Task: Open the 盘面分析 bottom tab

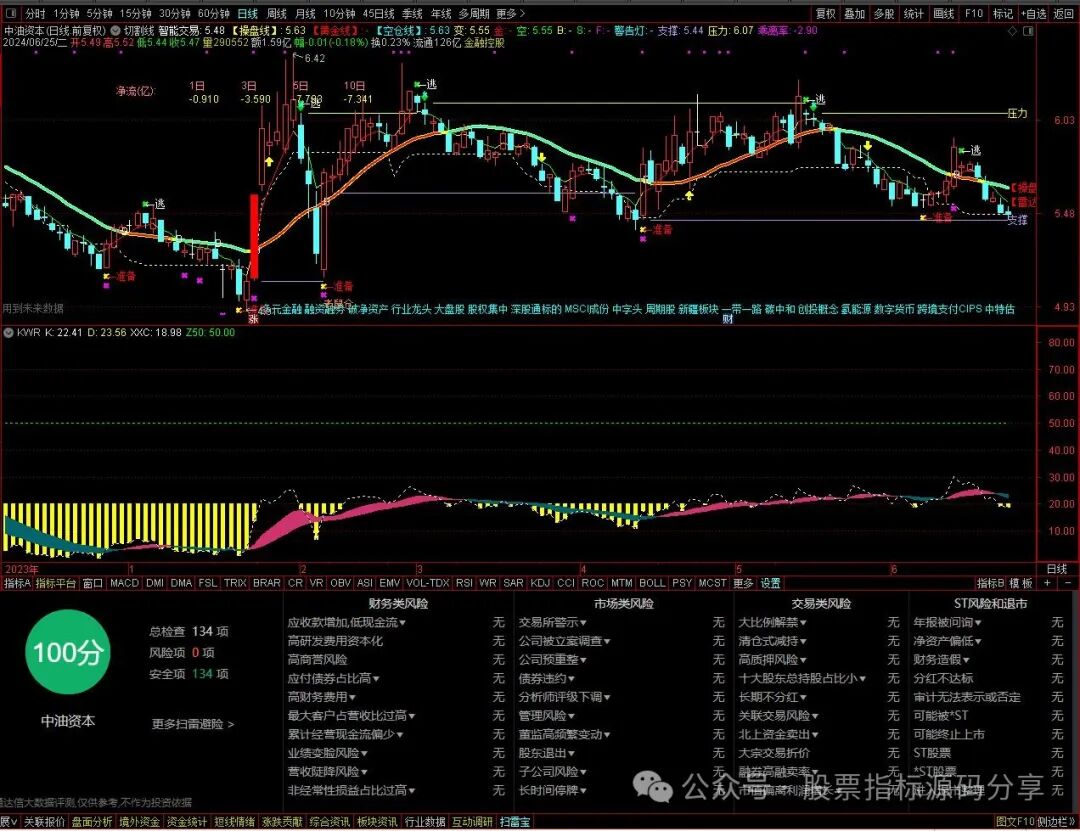Action: pos(92,822)
